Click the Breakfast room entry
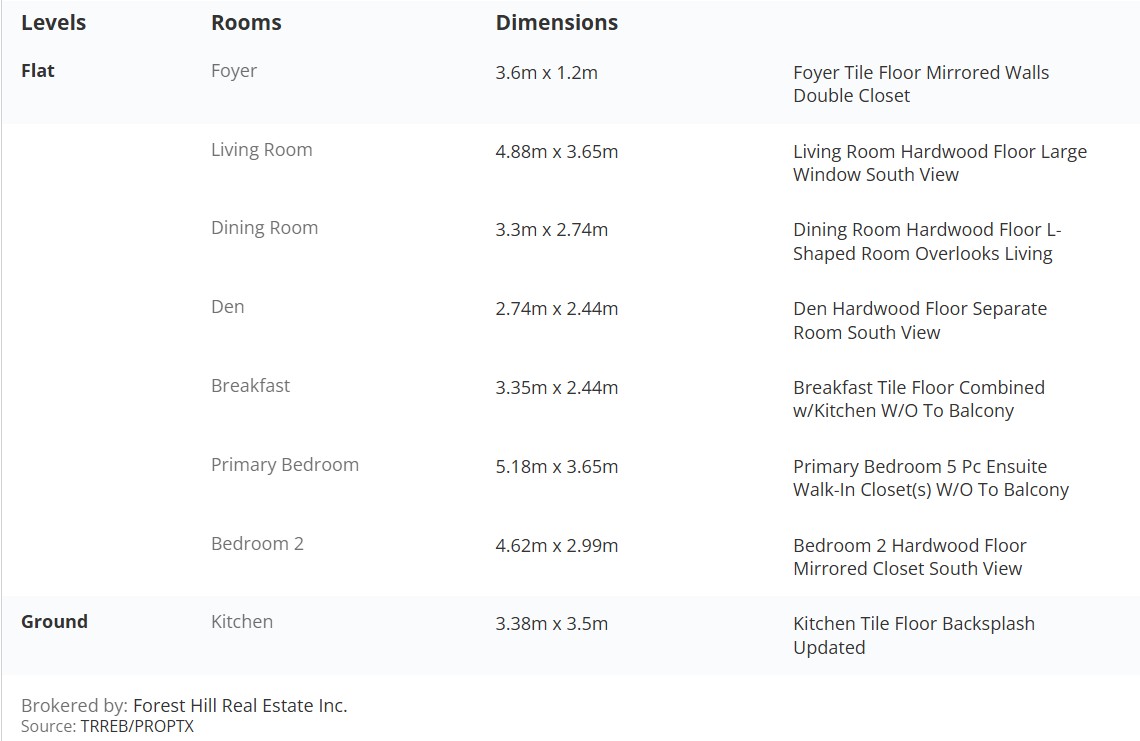Image resolution: width=1140 pixels, height=741 pixels. [x=250, y=385]
